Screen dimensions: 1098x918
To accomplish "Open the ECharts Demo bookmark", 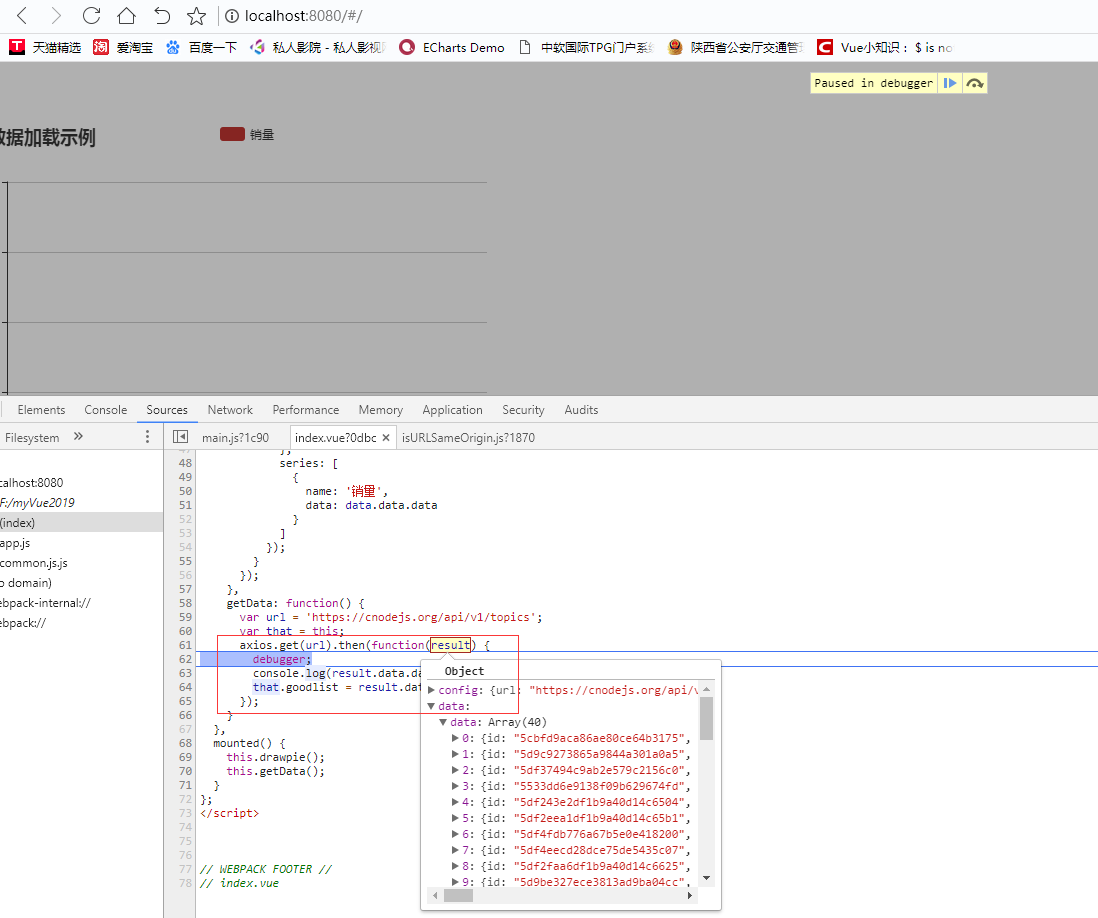I will click(452, 47).
